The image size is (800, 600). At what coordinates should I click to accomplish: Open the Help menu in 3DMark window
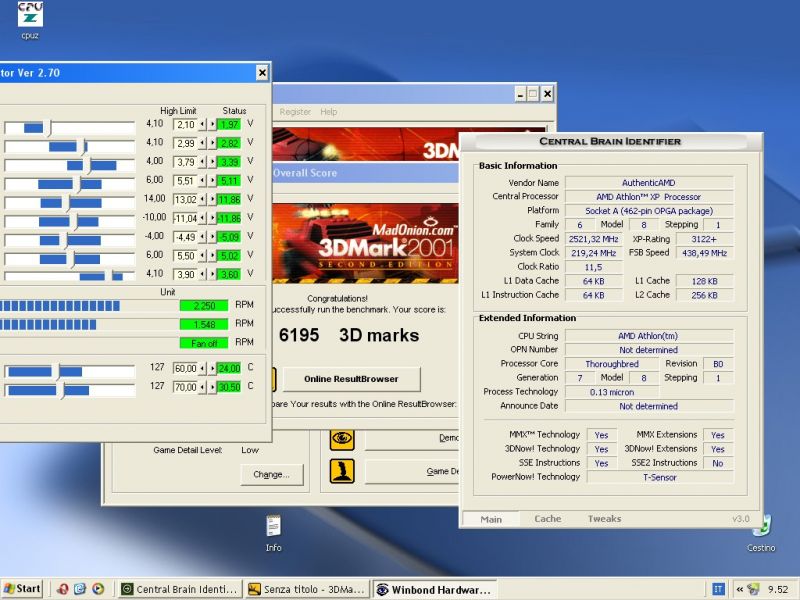(x=329, y=112)
